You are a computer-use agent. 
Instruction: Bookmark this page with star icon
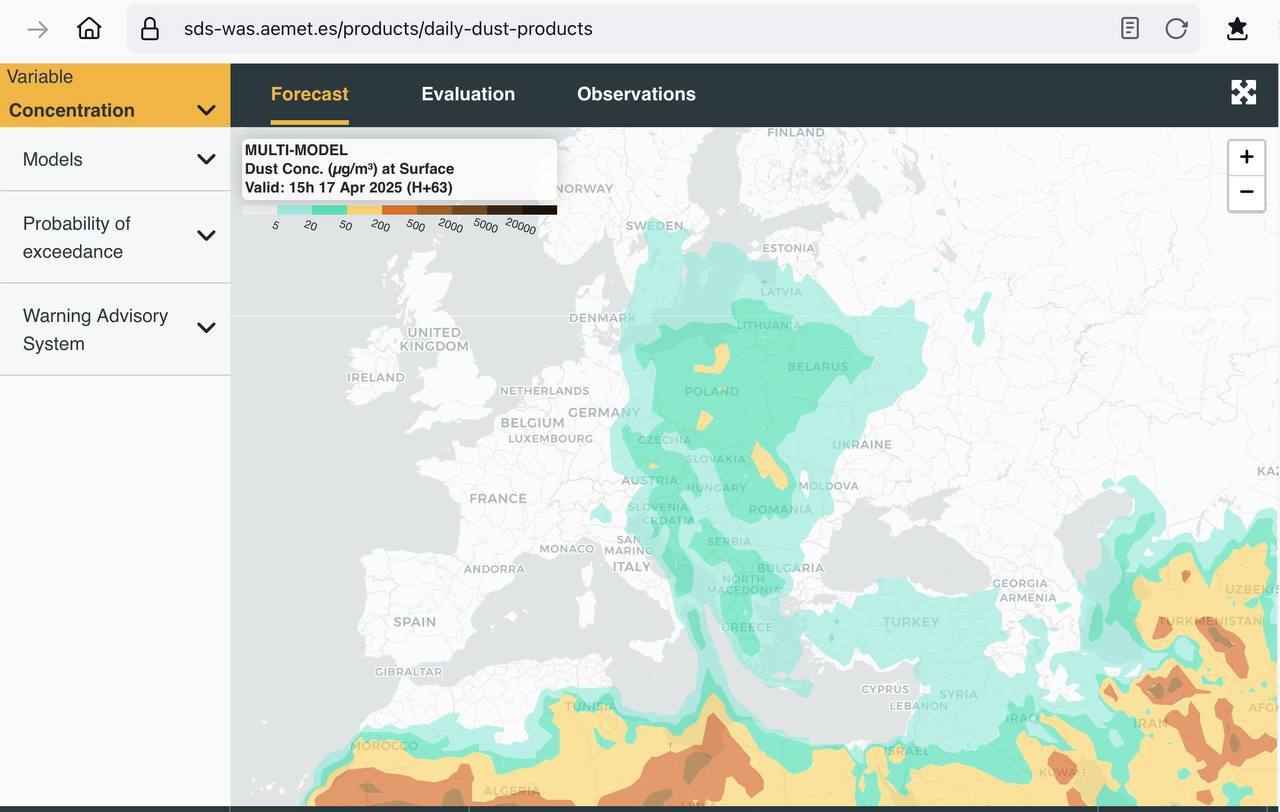point(1237,29)
